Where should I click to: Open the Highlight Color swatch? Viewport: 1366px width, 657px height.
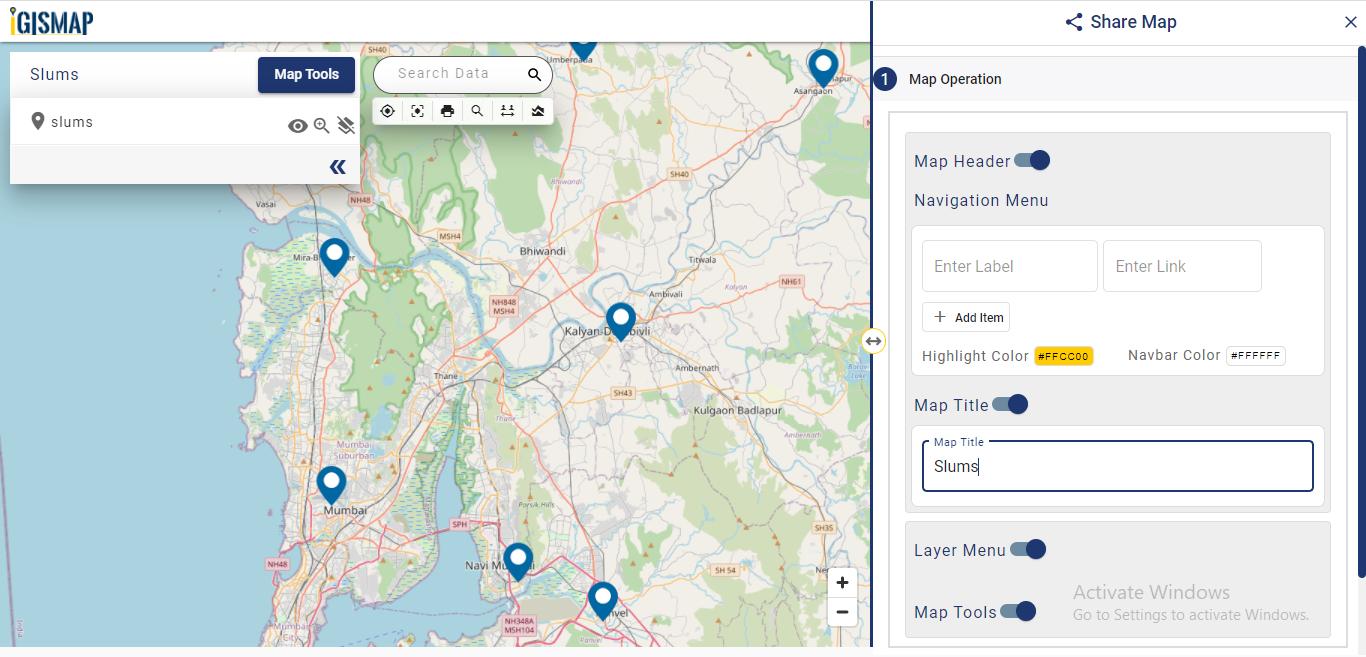1064,355
